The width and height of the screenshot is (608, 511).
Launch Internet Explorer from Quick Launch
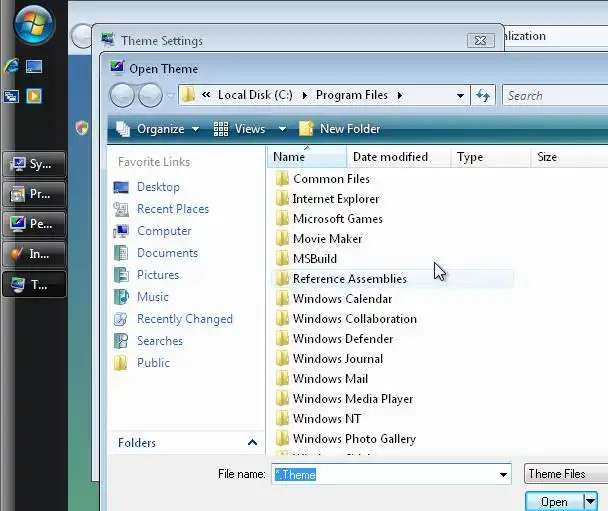(12, 66)
